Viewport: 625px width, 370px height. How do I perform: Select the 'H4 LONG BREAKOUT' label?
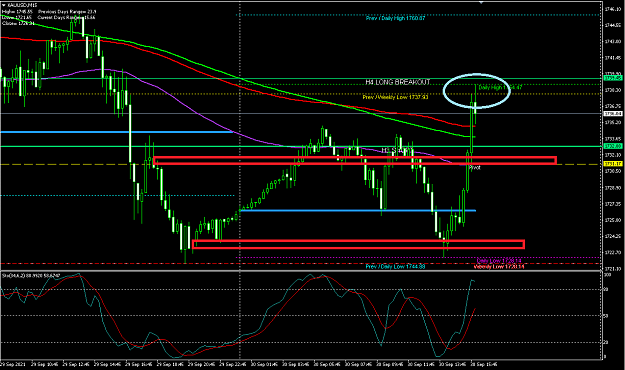[397, 82]
